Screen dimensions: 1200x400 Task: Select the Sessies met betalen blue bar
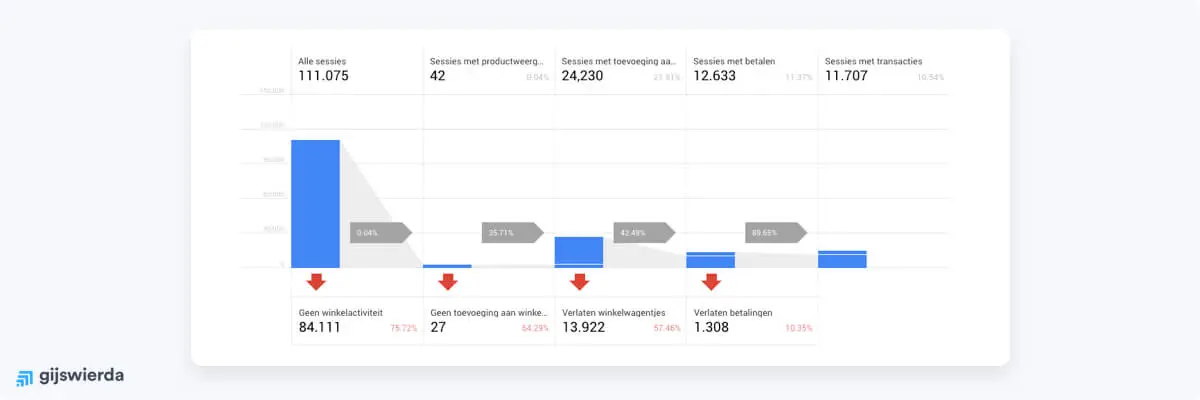pos(711,260)
